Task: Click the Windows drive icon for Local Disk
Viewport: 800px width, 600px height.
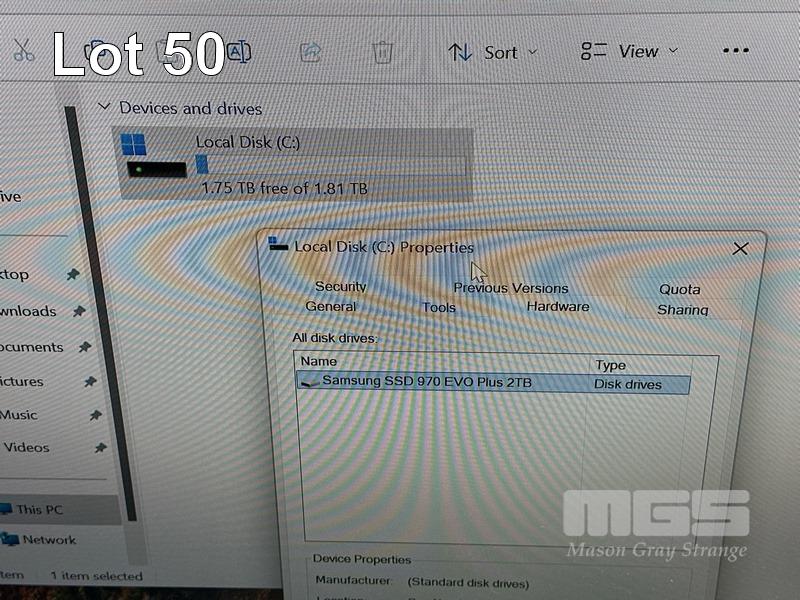Action: [134, 144]
